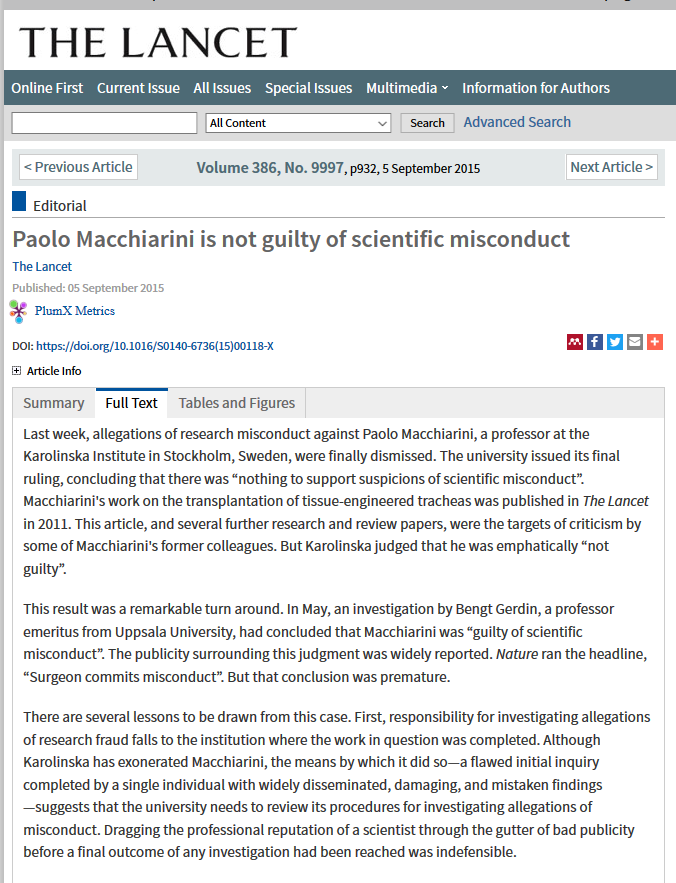Share article on Facebook
This screenshot has height=883, width=676.
pos(595,342)
